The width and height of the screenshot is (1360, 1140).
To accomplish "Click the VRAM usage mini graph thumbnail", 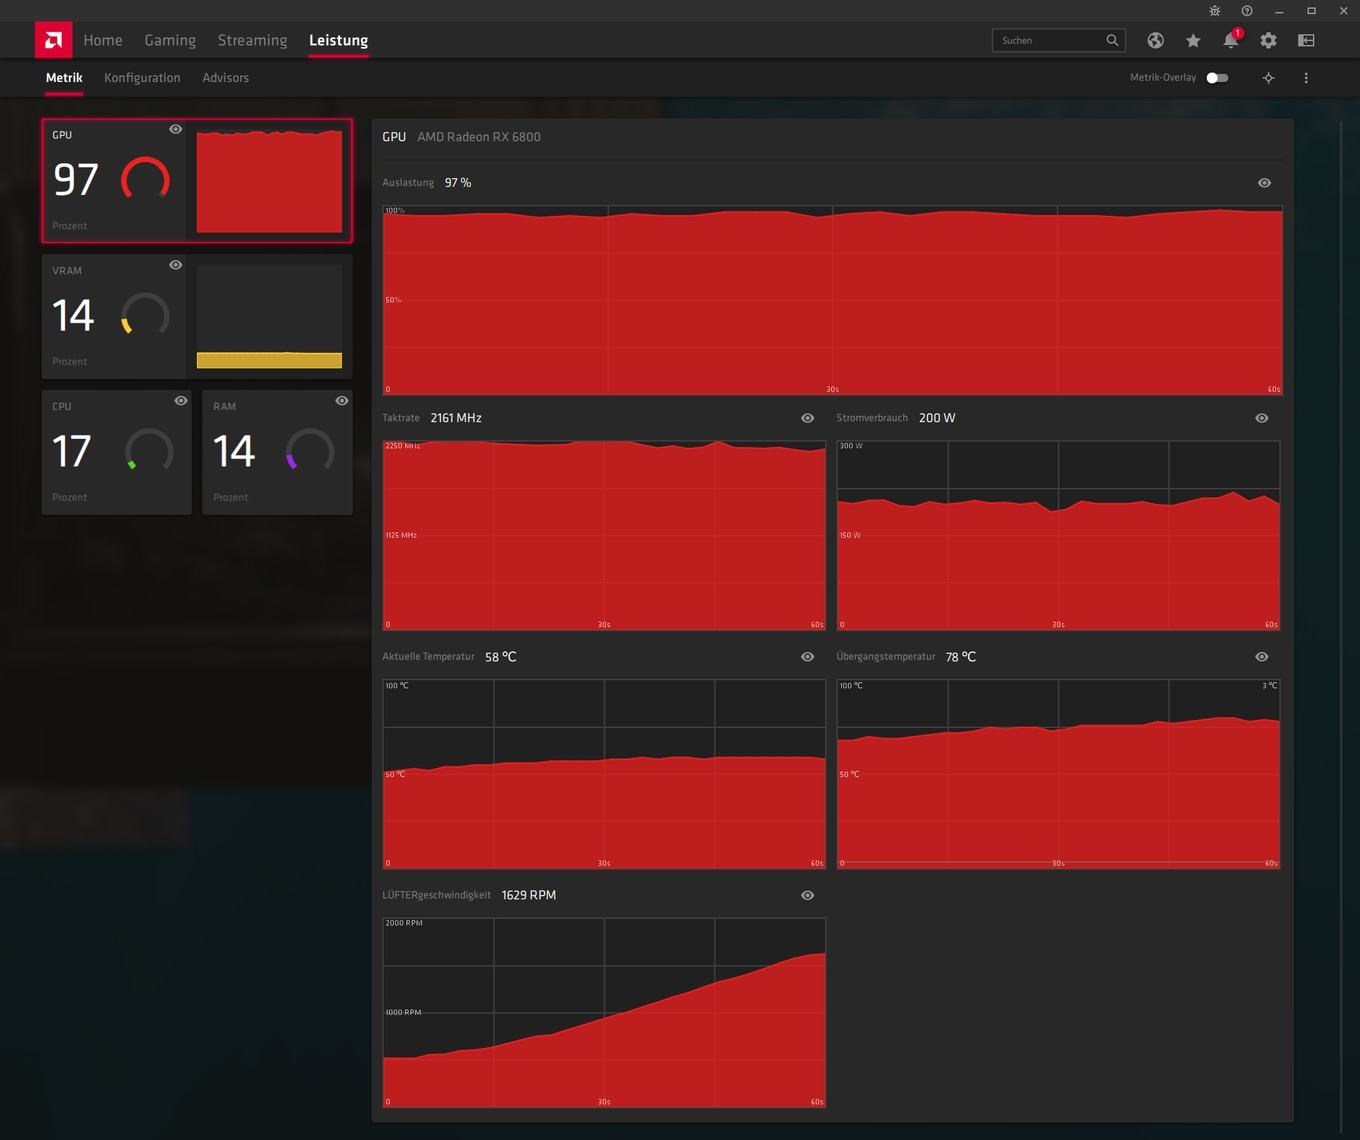I will [269, 317].
